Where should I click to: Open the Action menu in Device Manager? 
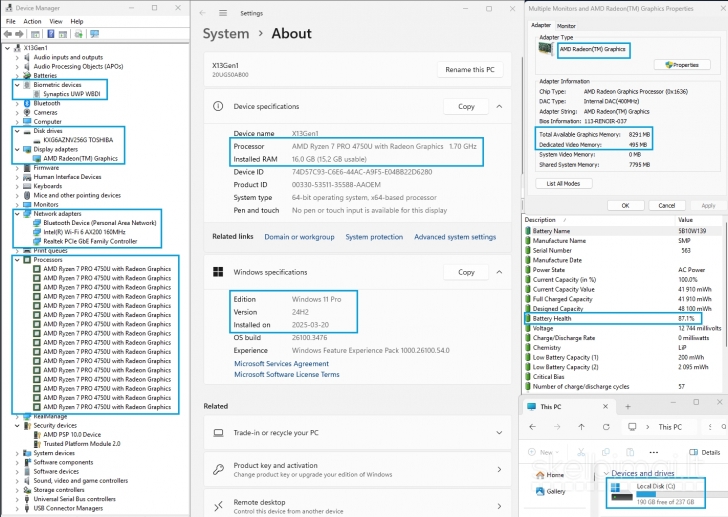(x=32, y=21)
